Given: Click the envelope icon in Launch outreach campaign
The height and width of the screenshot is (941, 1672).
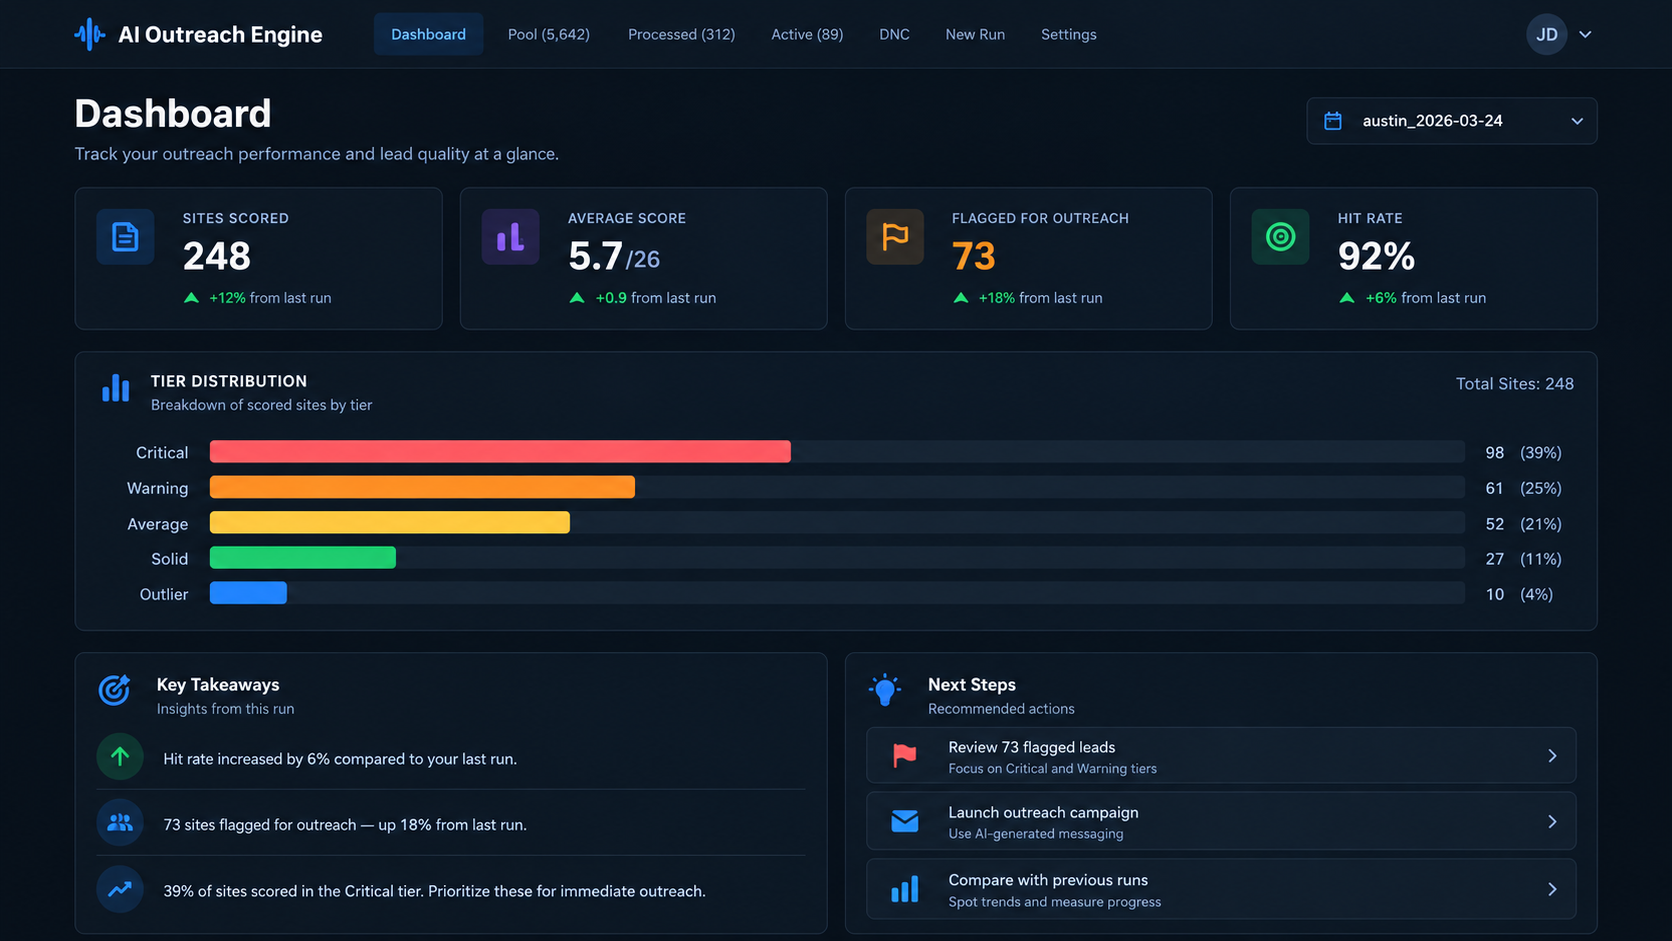Looking at the screenshot, I should [x=904, y=821].
